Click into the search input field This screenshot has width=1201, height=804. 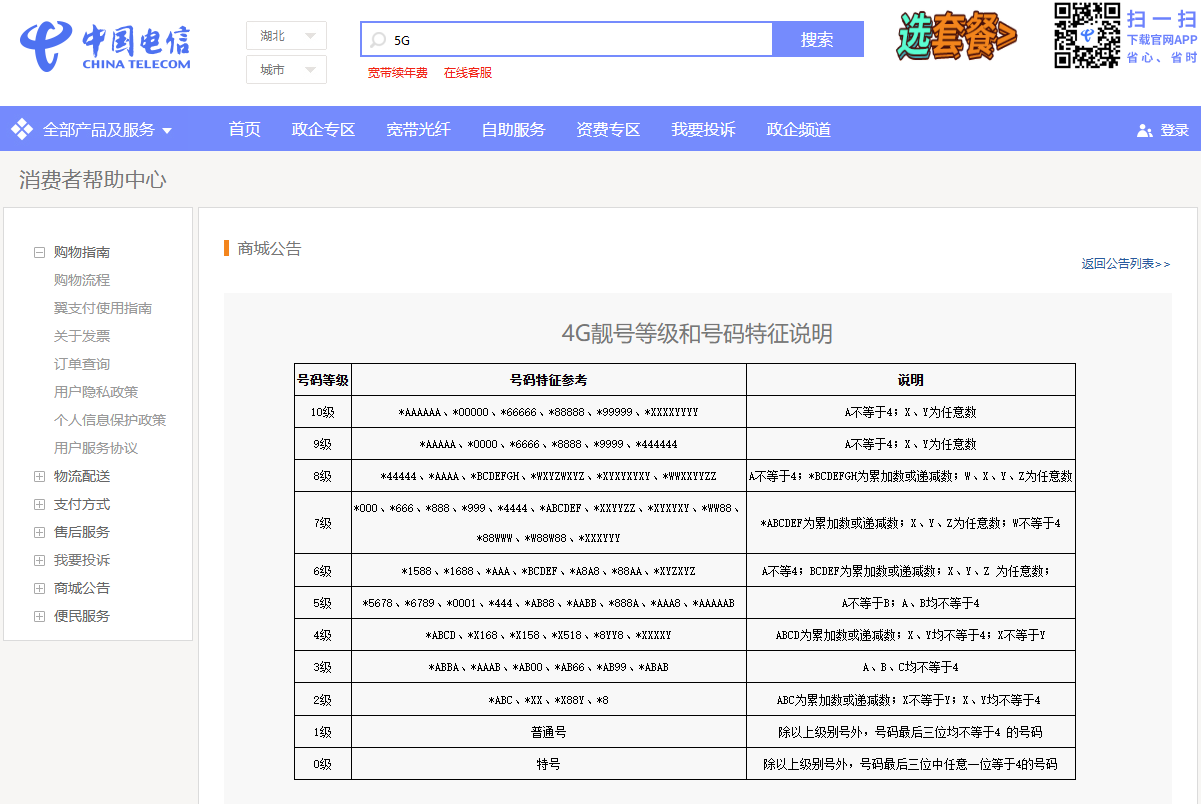580,40
